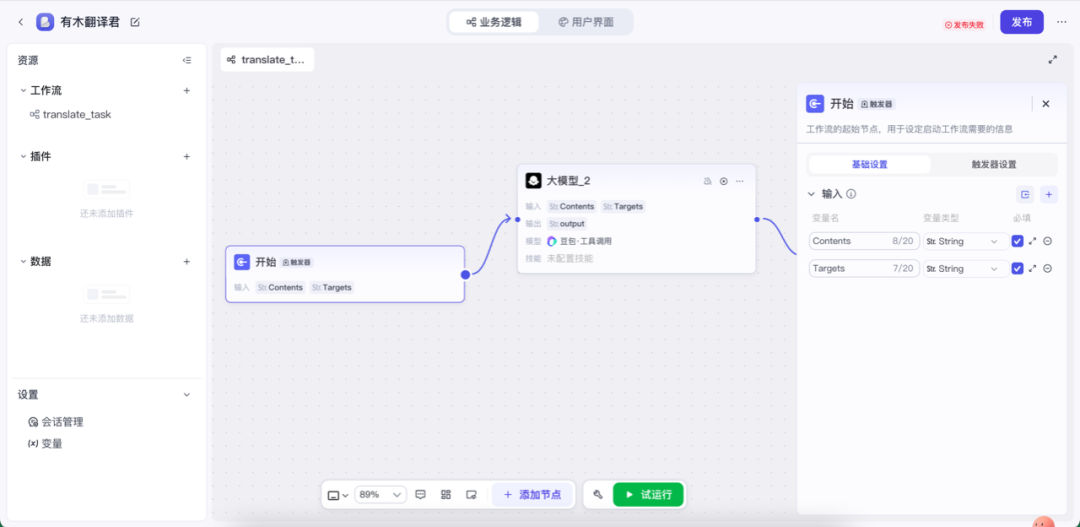Select the 触发器设置 tab

(994, 165)
